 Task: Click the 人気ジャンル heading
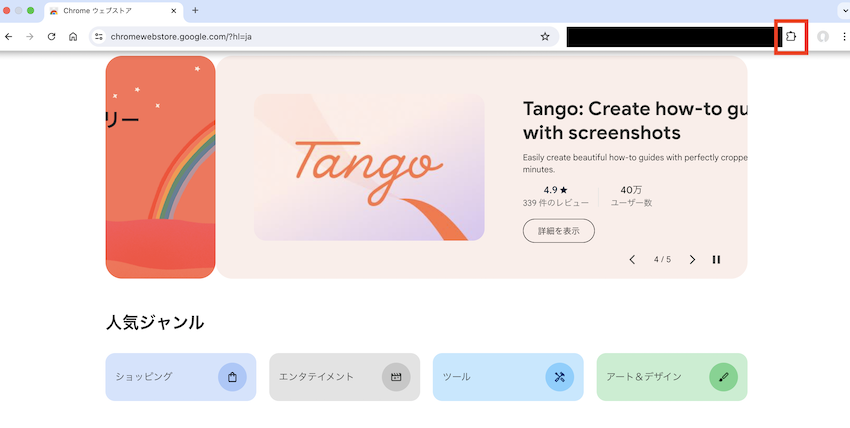point(155,322)
